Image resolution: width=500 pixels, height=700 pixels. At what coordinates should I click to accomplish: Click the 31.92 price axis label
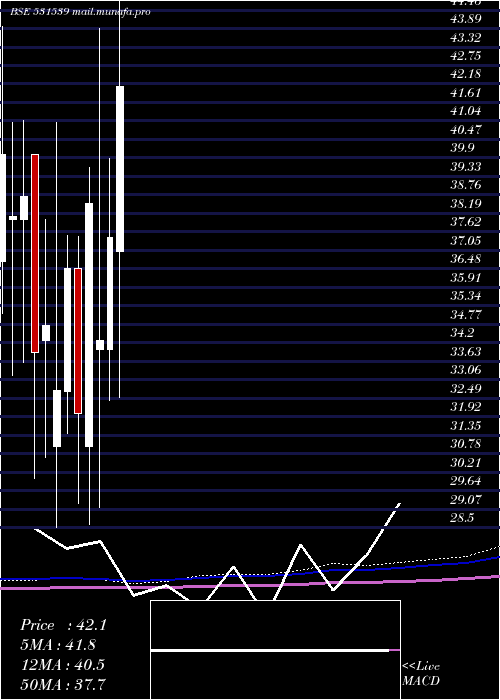(466, 407)
